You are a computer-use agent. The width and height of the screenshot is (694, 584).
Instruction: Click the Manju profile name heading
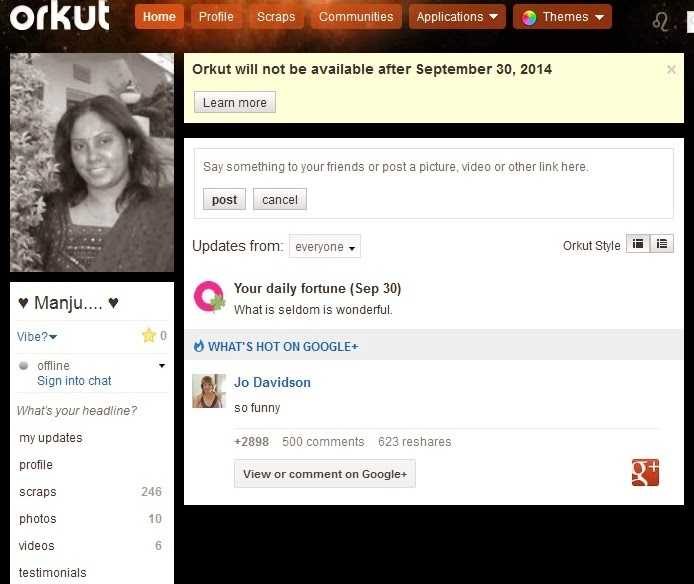[68, 303]
